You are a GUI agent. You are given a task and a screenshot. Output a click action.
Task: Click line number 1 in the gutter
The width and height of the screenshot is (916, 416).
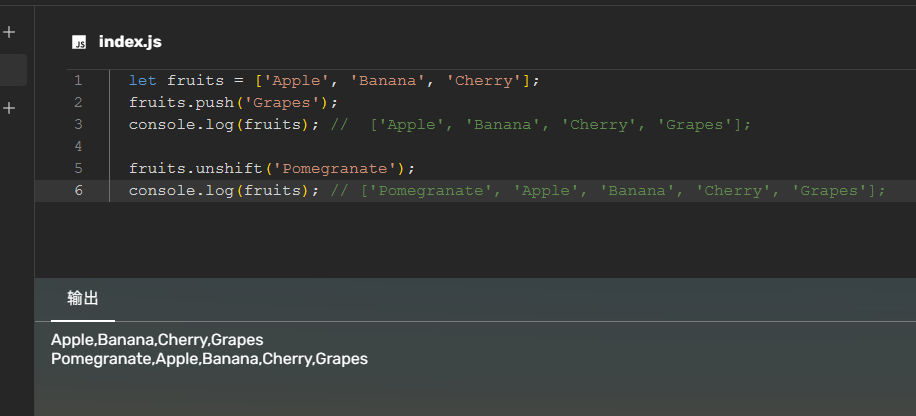tap(78, 80)
